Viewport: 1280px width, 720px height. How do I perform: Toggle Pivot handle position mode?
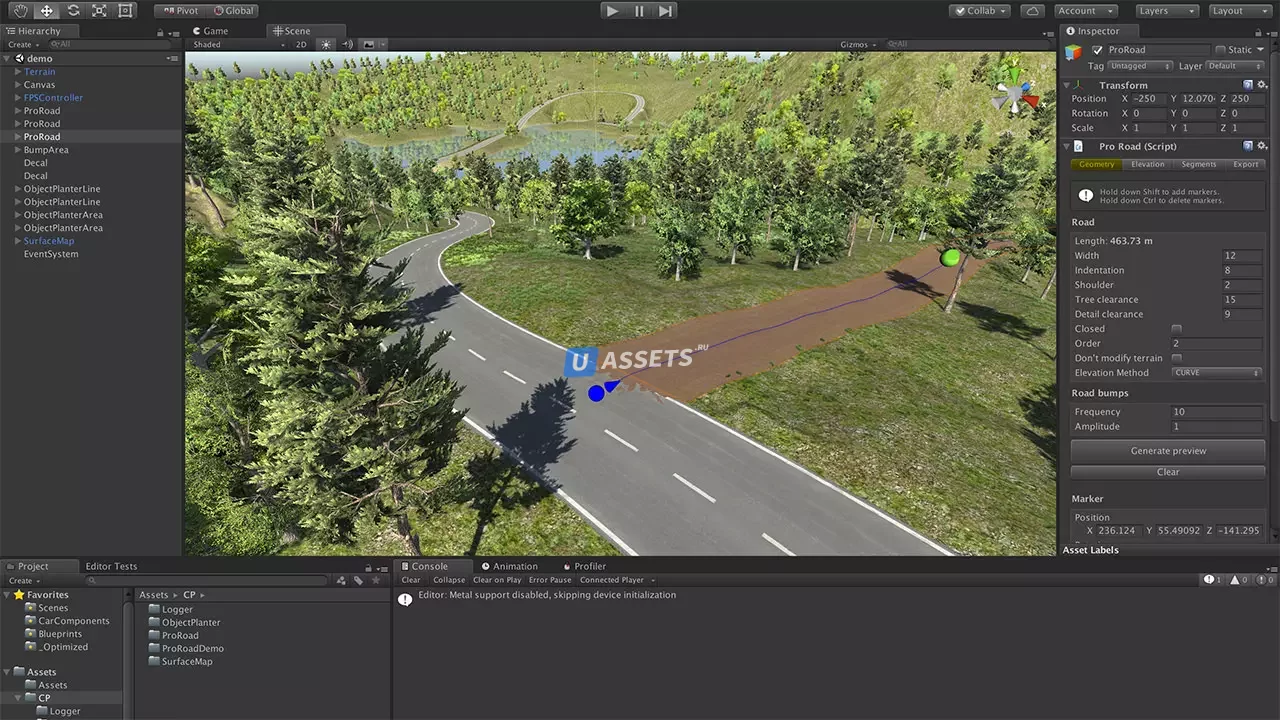[180, 11]
